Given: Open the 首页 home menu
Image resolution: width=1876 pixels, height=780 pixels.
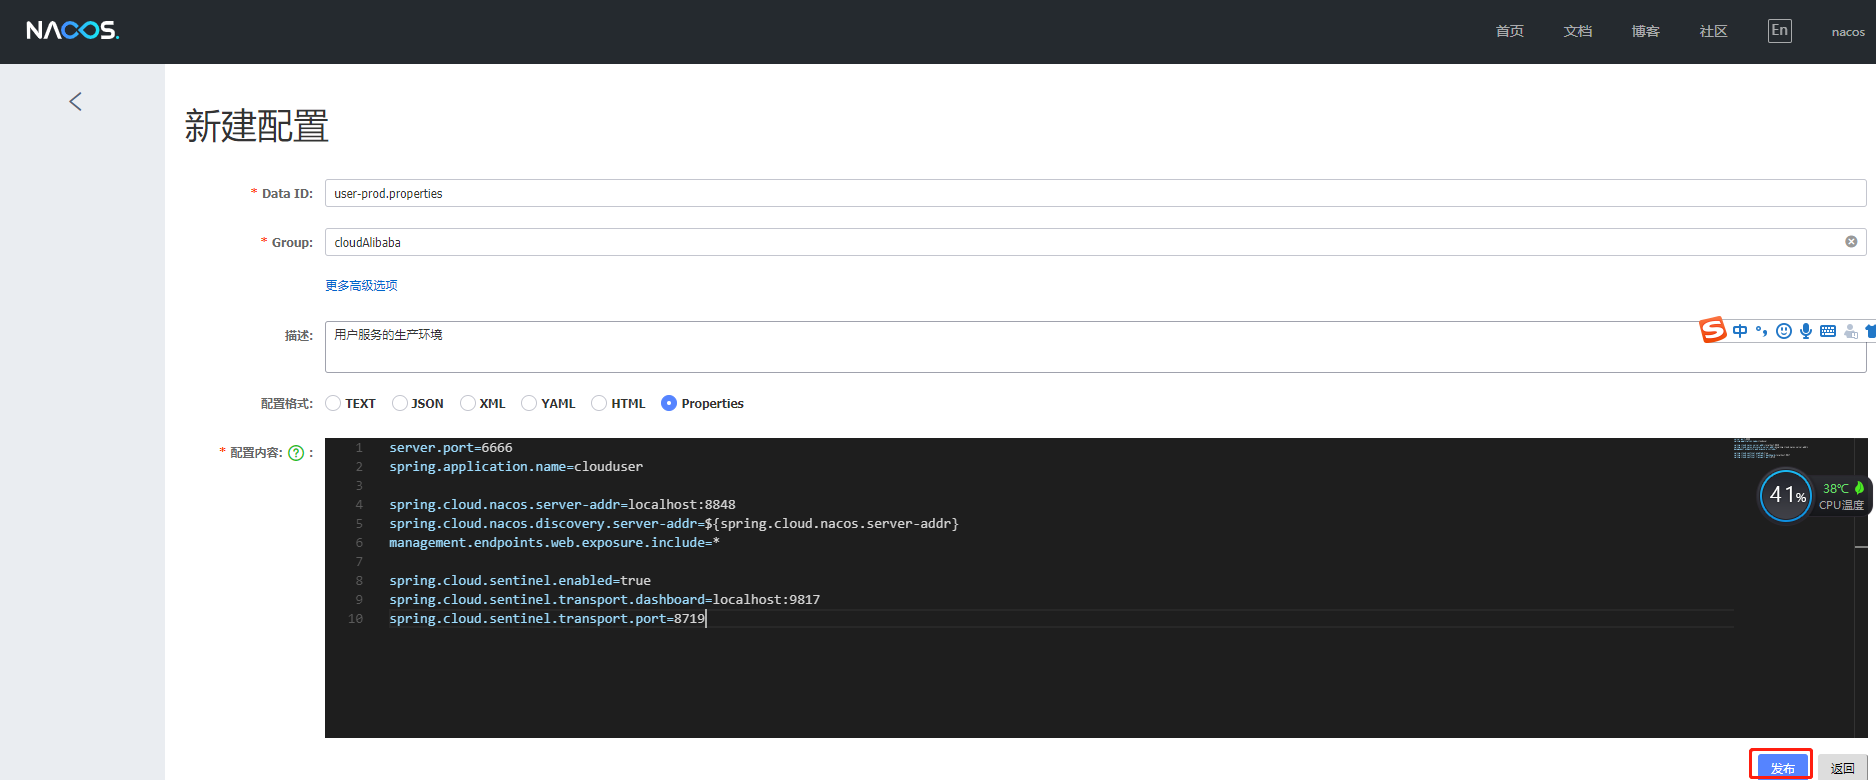Looking at the screenshot, I should pos(1509,31).
